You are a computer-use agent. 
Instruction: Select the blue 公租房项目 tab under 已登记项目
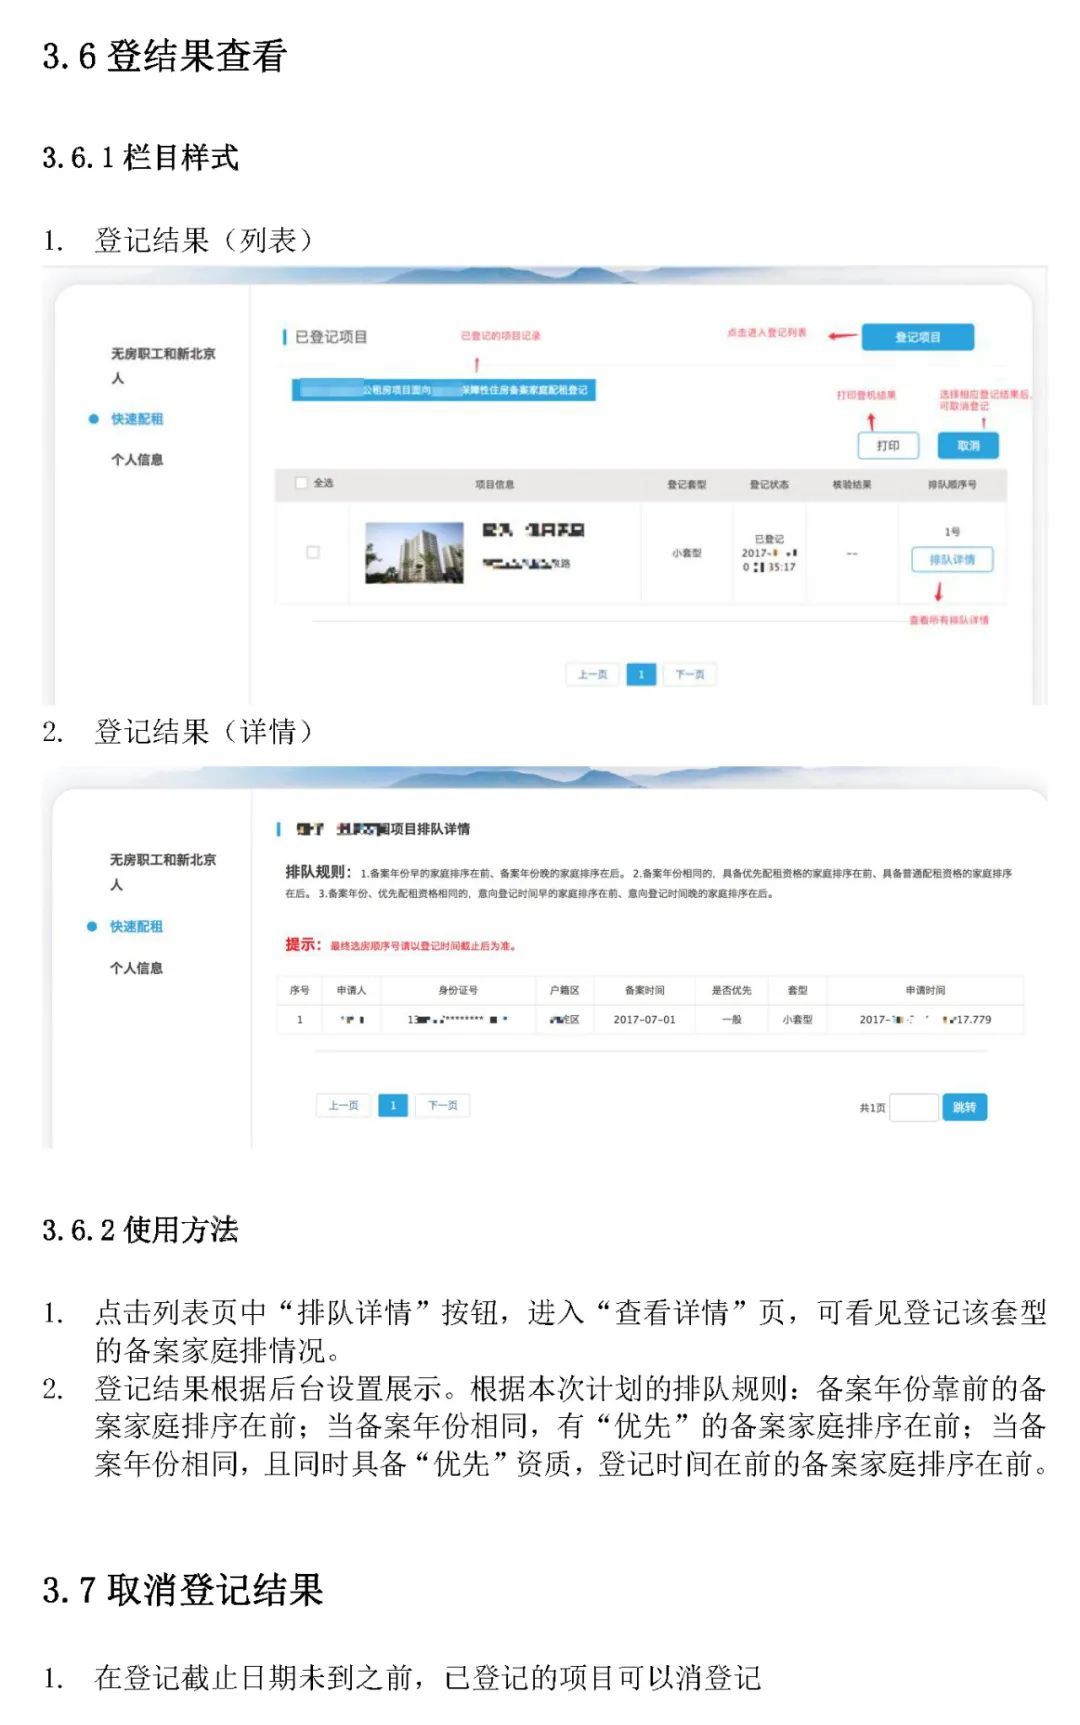(443, 390)
